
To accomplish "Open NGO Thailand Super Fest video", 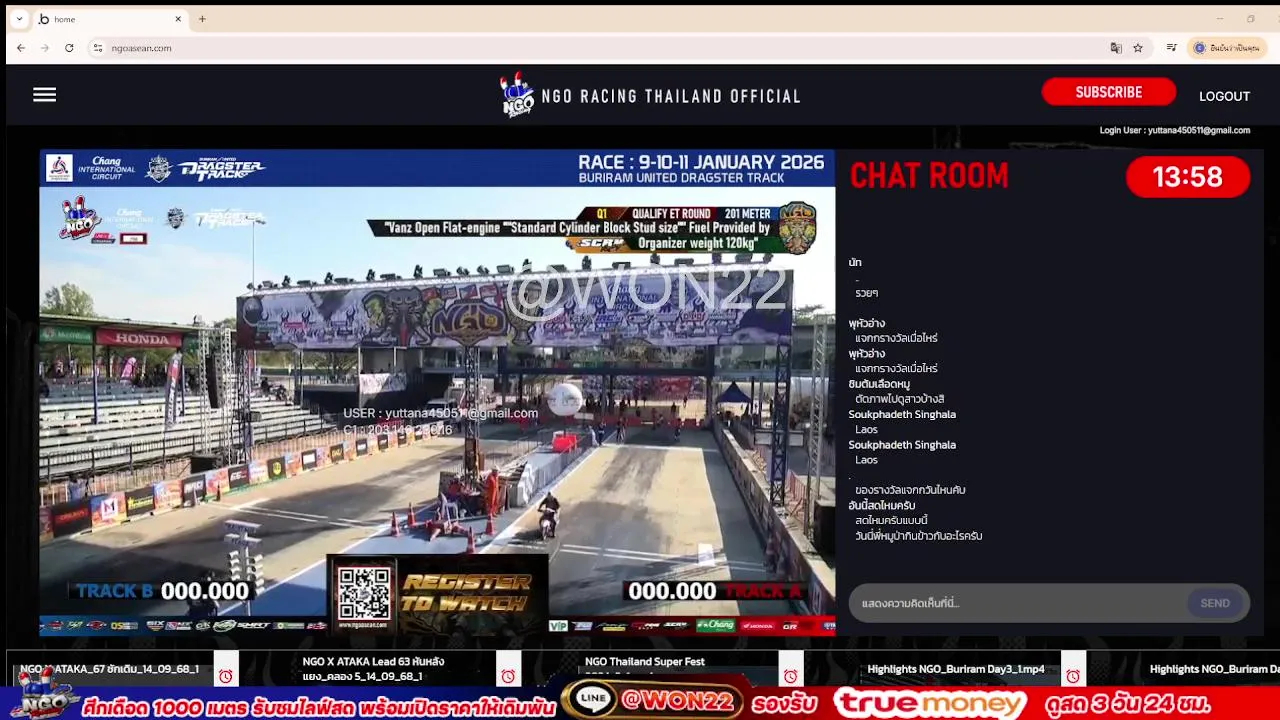I will pos(645,662).
